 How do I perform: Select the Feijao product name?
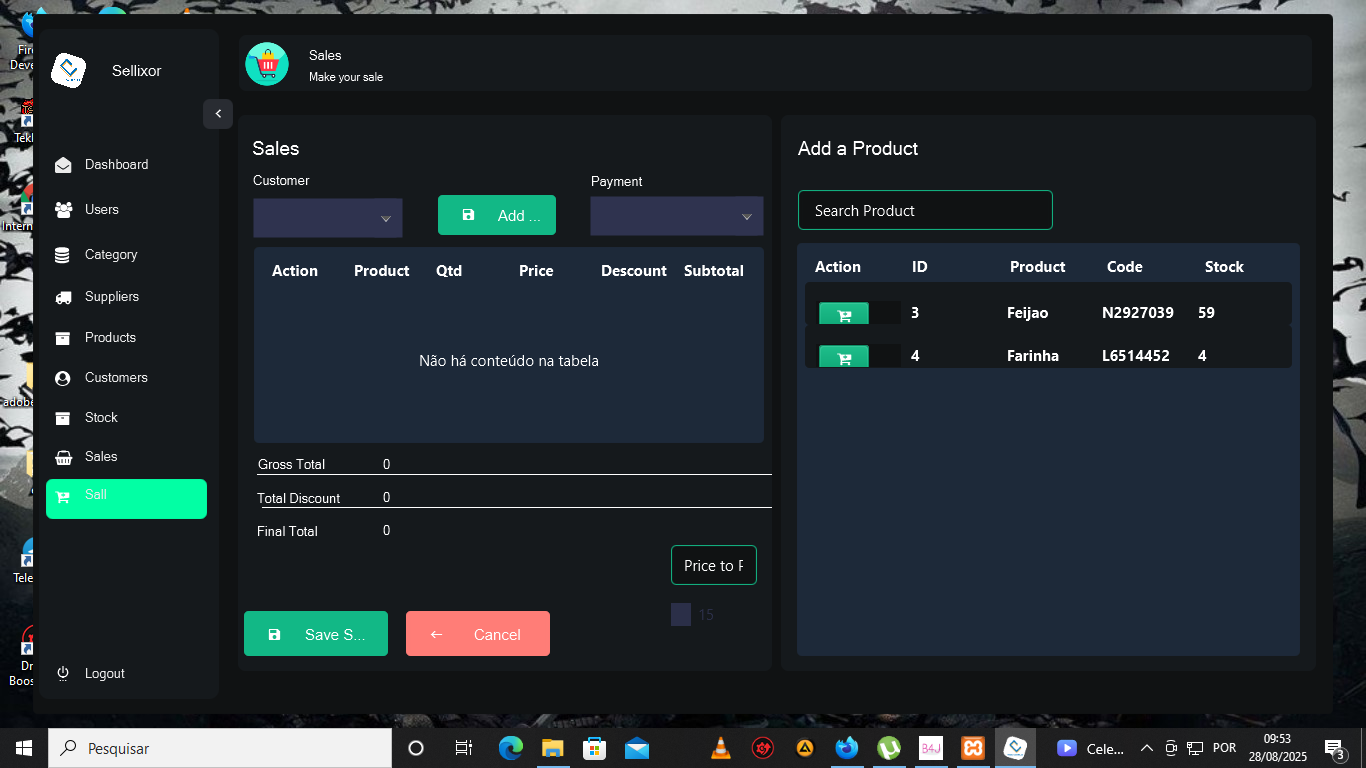(x=1028, y=313)
